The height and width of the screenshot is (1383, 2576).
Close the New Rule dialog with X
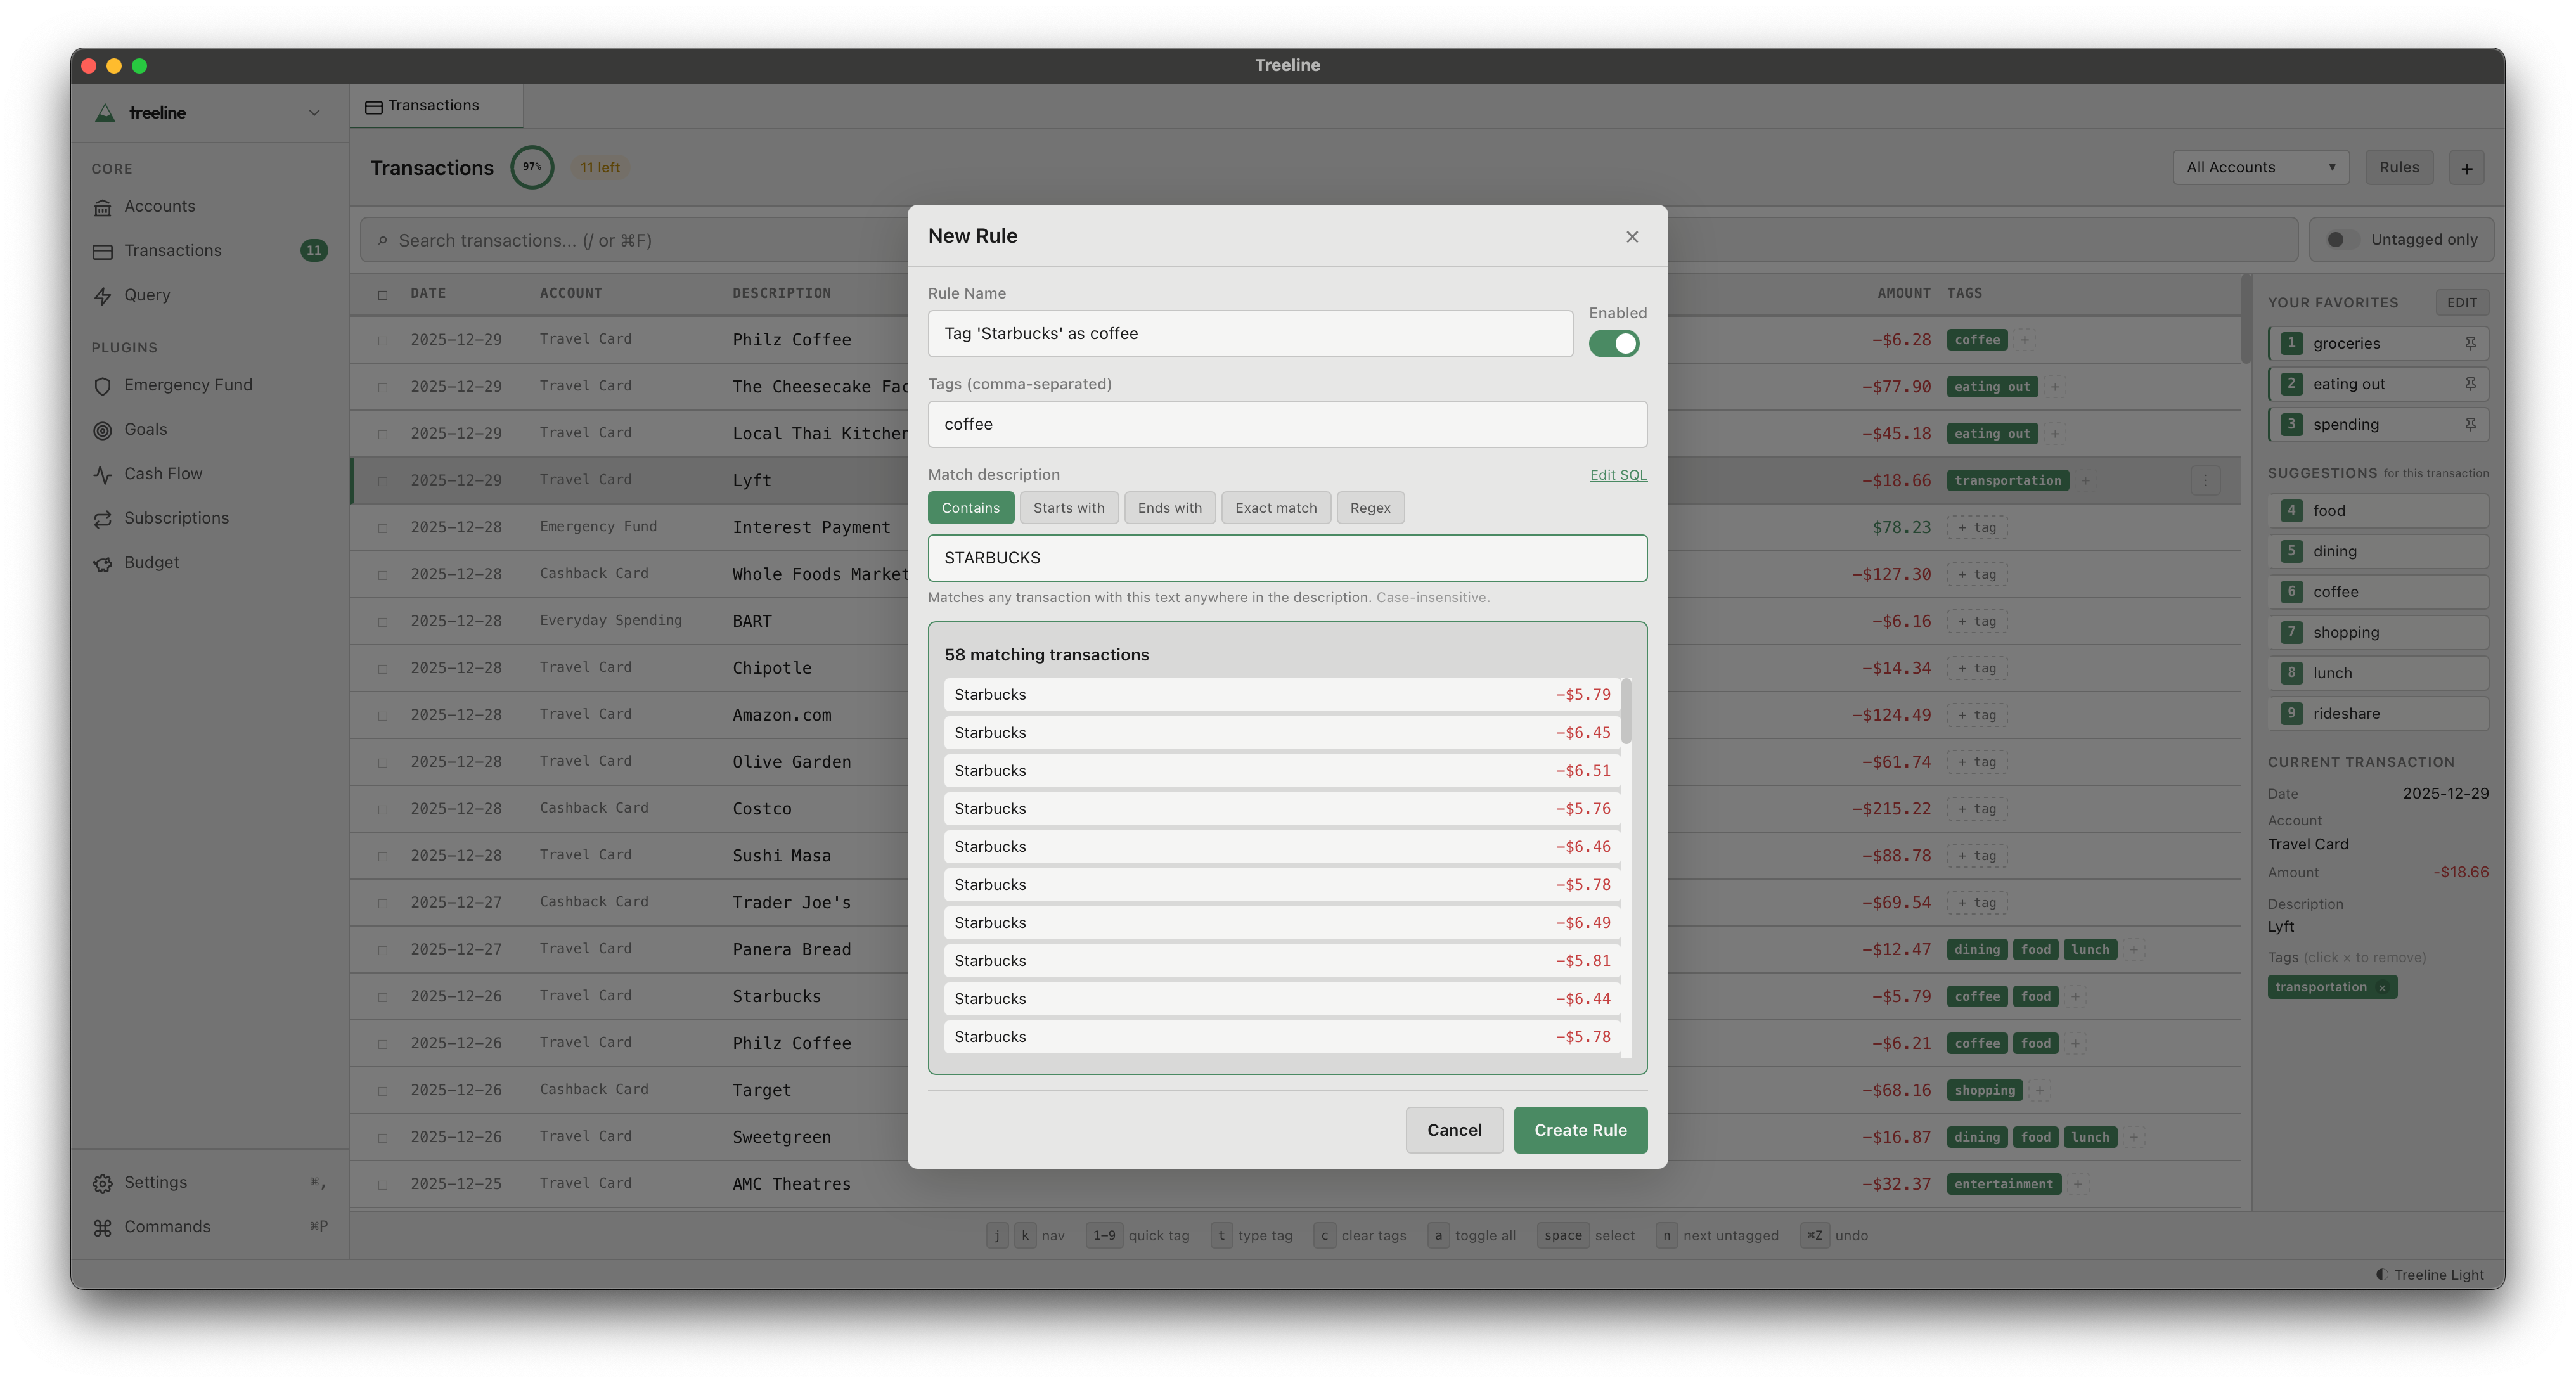click(x=1632, y=237)
